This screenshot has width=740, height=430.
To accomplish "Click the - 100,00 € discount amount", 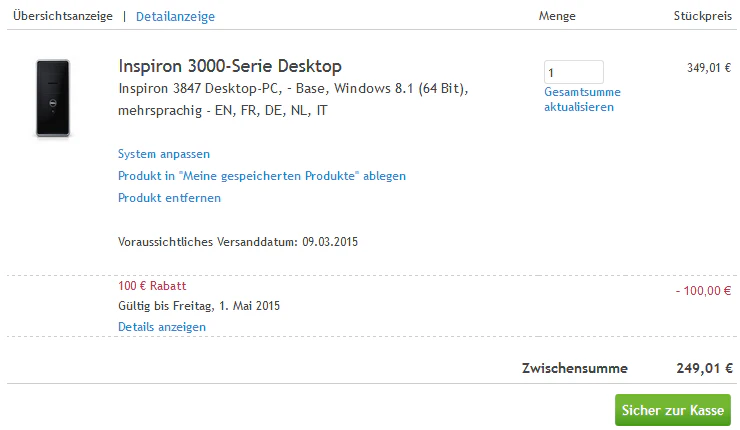I will [x=703, y=291].
